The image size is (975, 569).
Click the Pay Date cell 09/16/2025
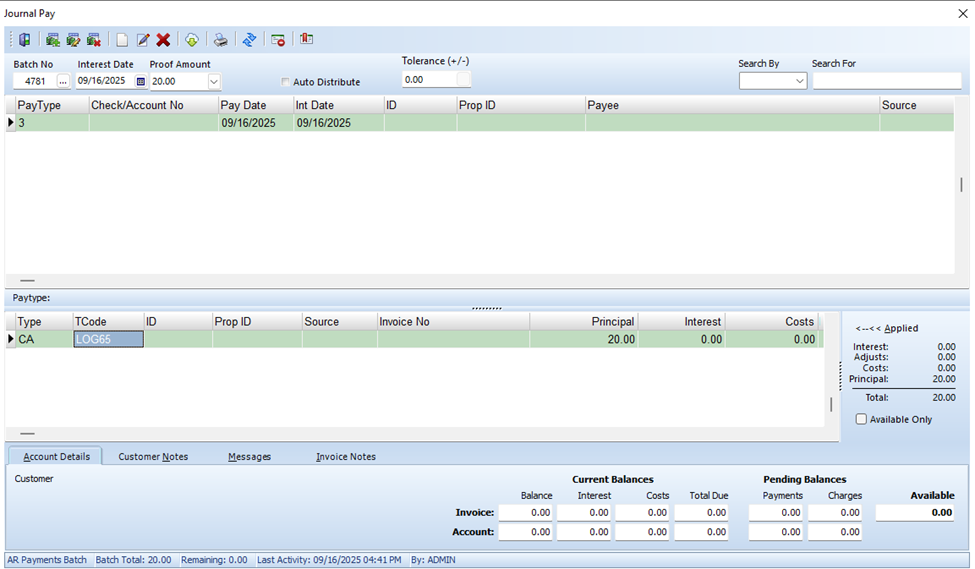click(x=256, y=123)
